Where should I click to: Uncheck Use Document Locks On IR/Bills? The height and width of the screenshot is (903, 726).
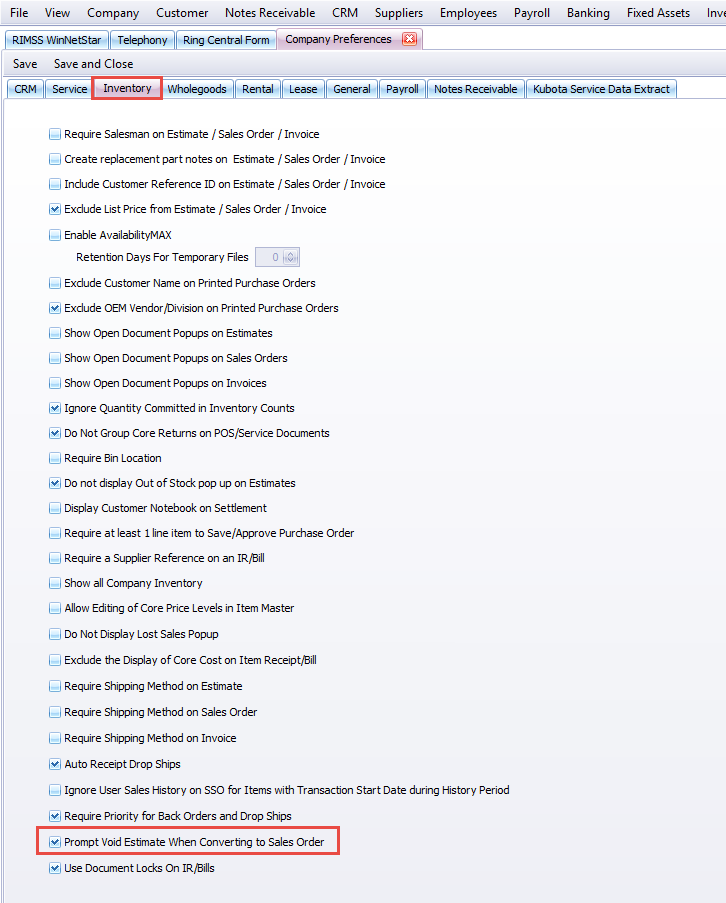pos(55,868)
